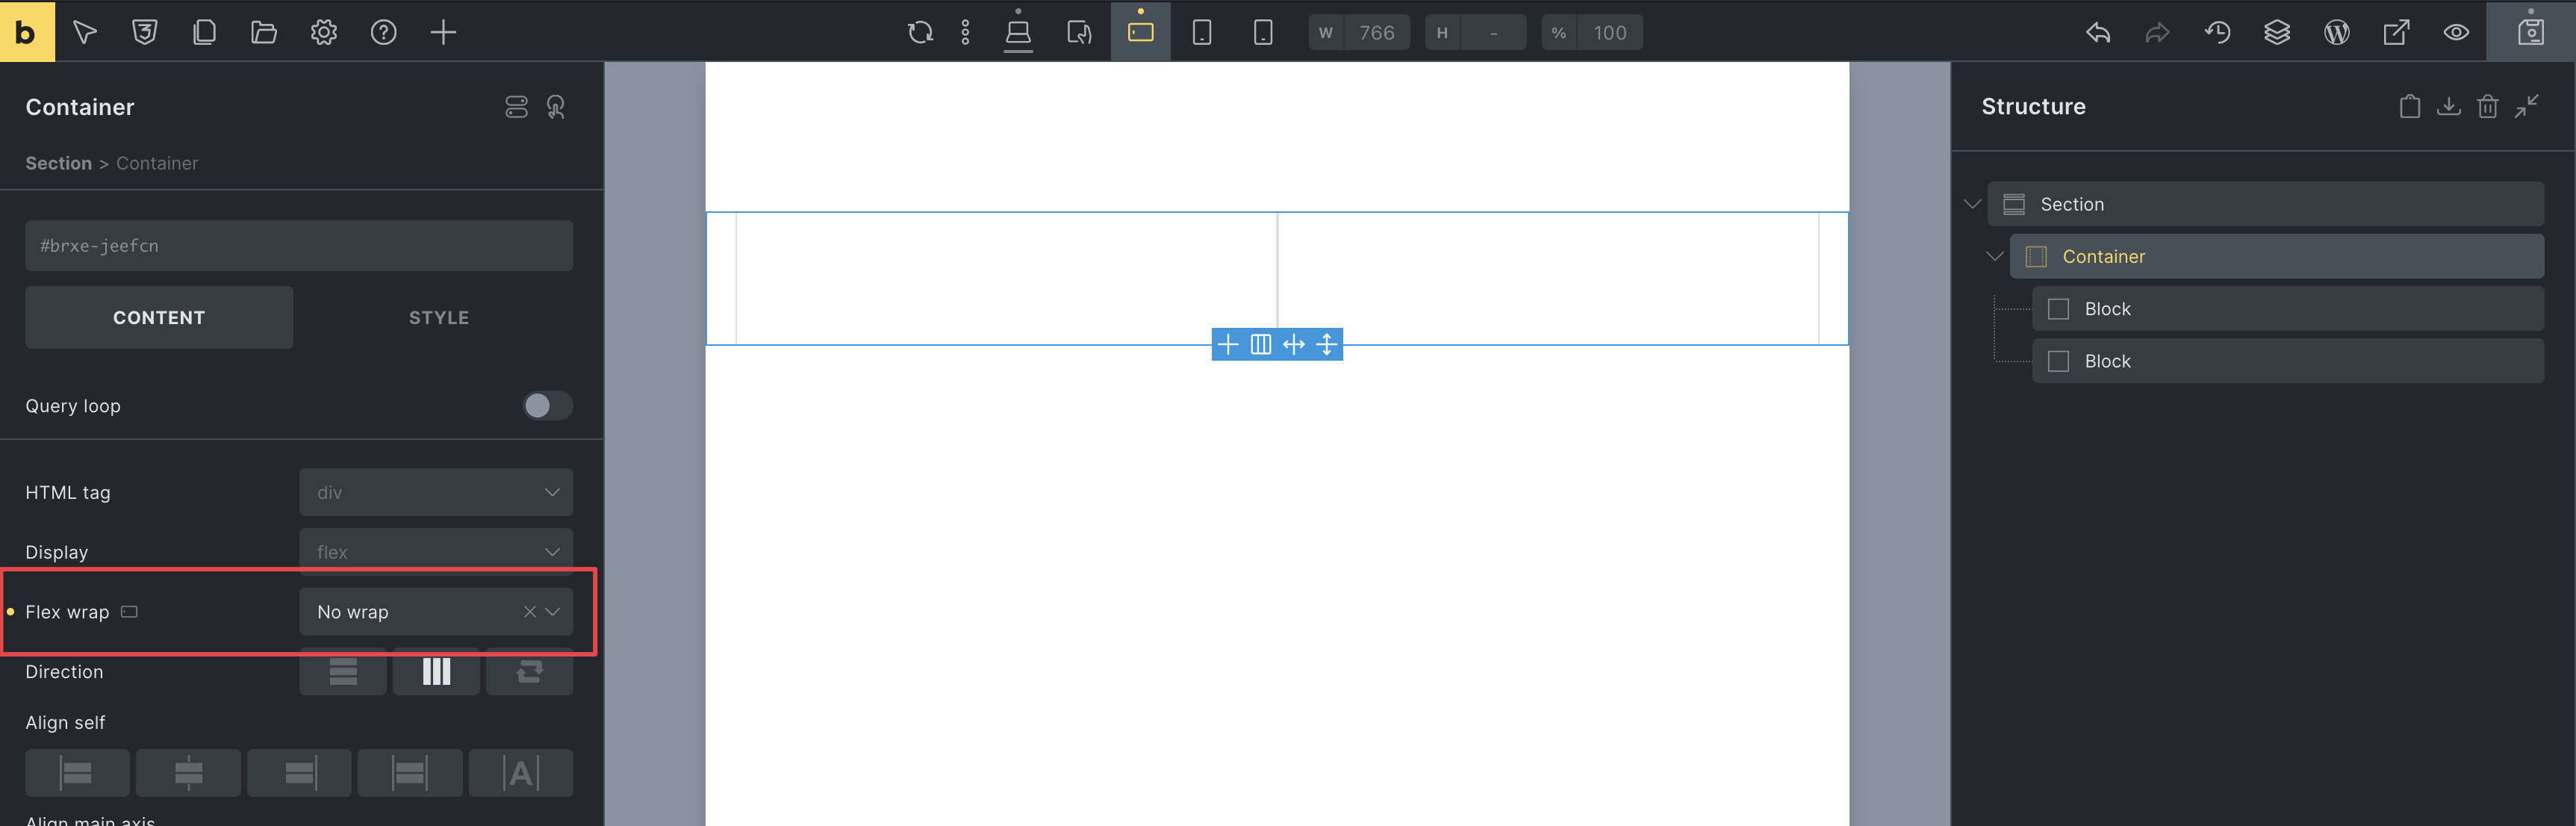Click canvas plus icon to add container
2576x826 pixels.
[x=1228, y=345]
